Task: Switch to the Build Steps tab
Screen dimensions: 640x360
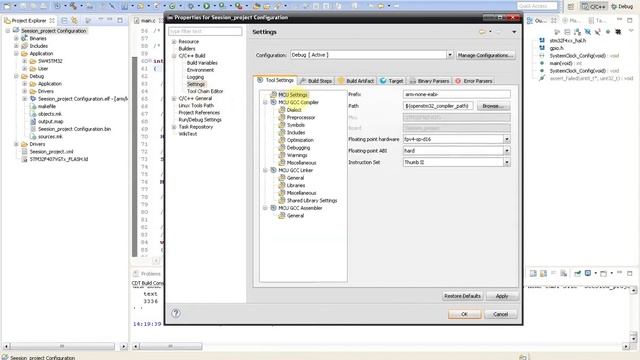Action: (316, 81)
